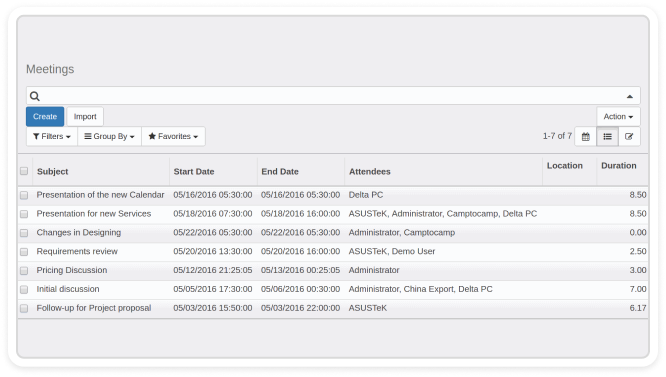The image size is (666, 377).
Task: Open the form view edit icon
Action: [x=629, y=136]
